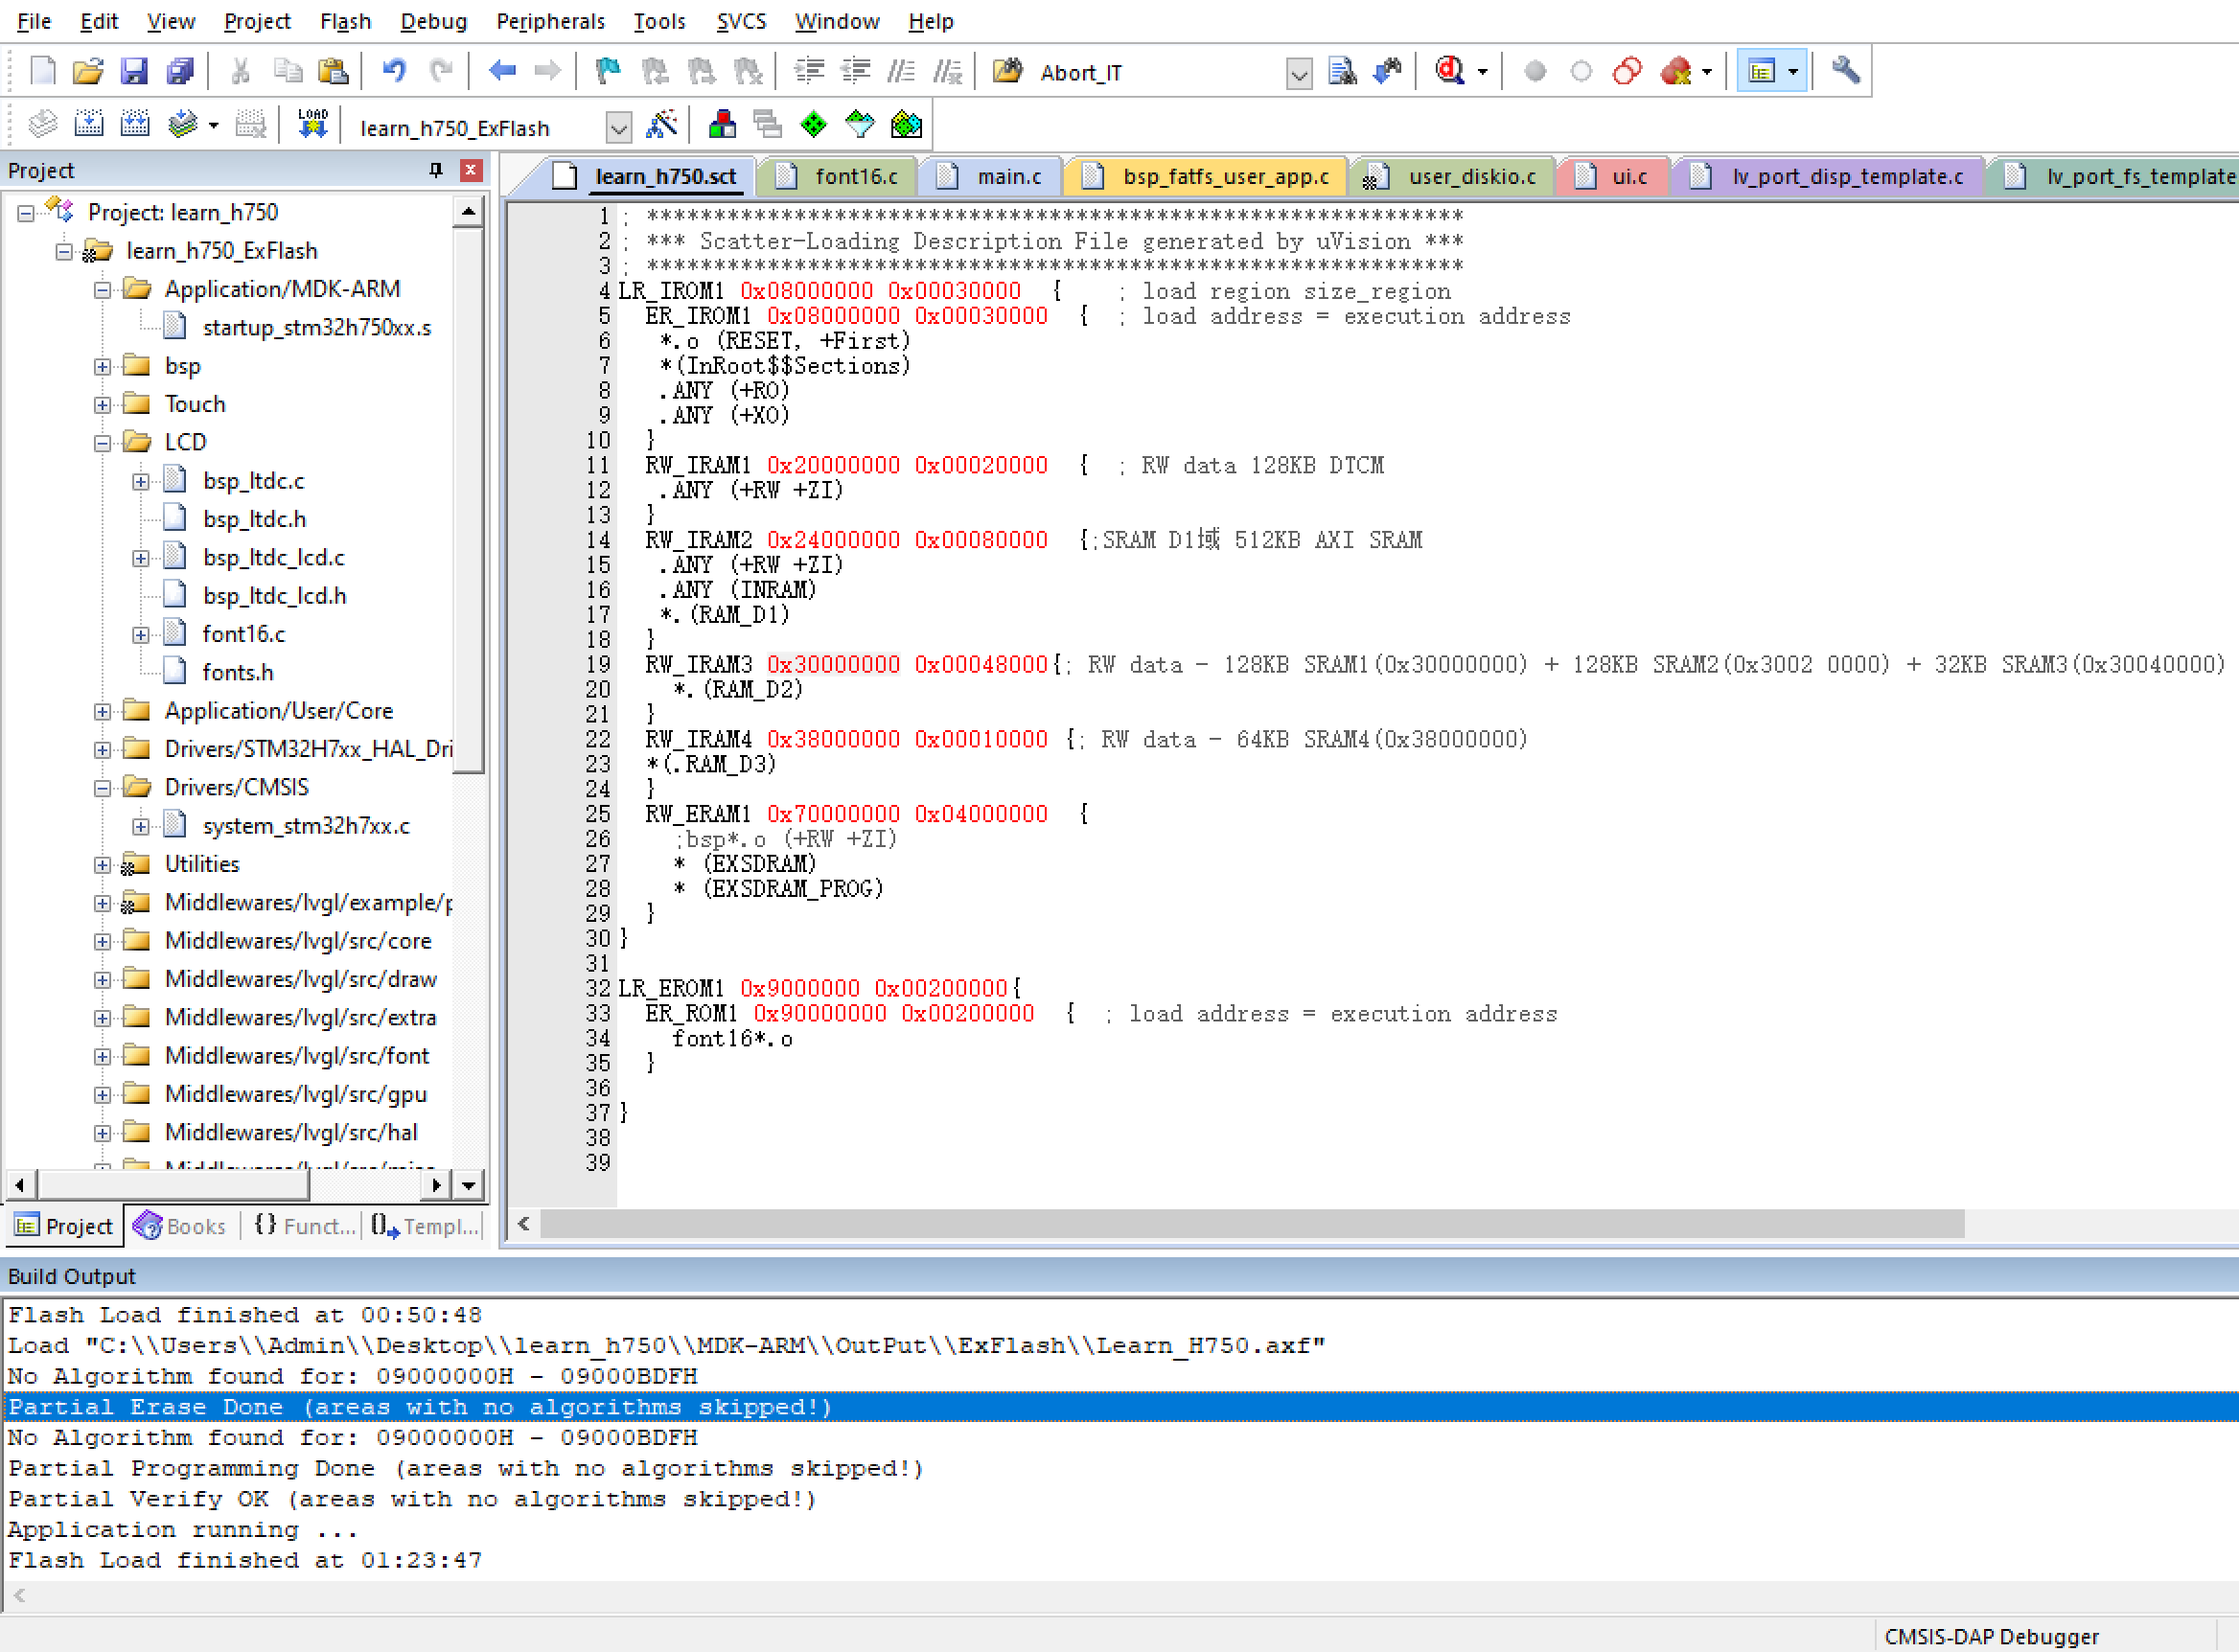Screen dimensions: 2239x1652
Task: Click the Cut icon
Action: (240, 71)
